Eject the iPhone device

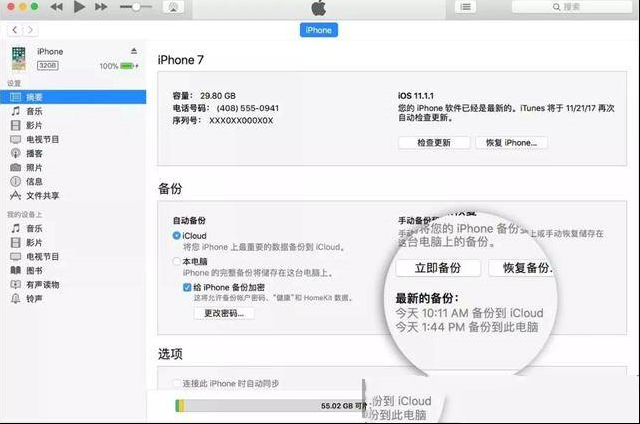pos(134,51)
